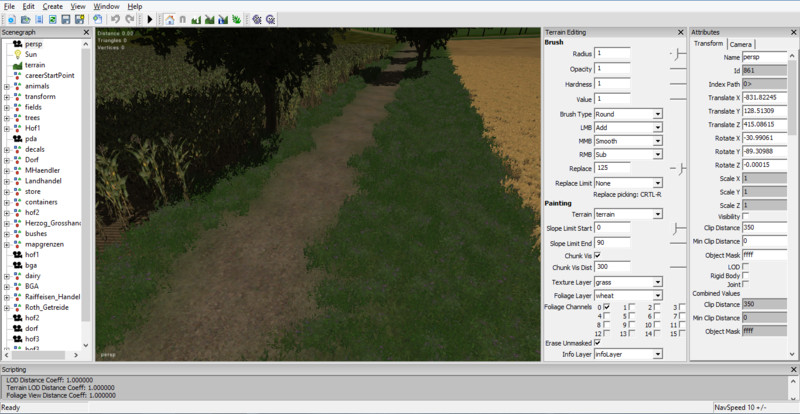Image resolution: width=800 pixels, height=414 pixels.
Task: Expand the trees node in Scenegraph
Action: tap(7, 118)
